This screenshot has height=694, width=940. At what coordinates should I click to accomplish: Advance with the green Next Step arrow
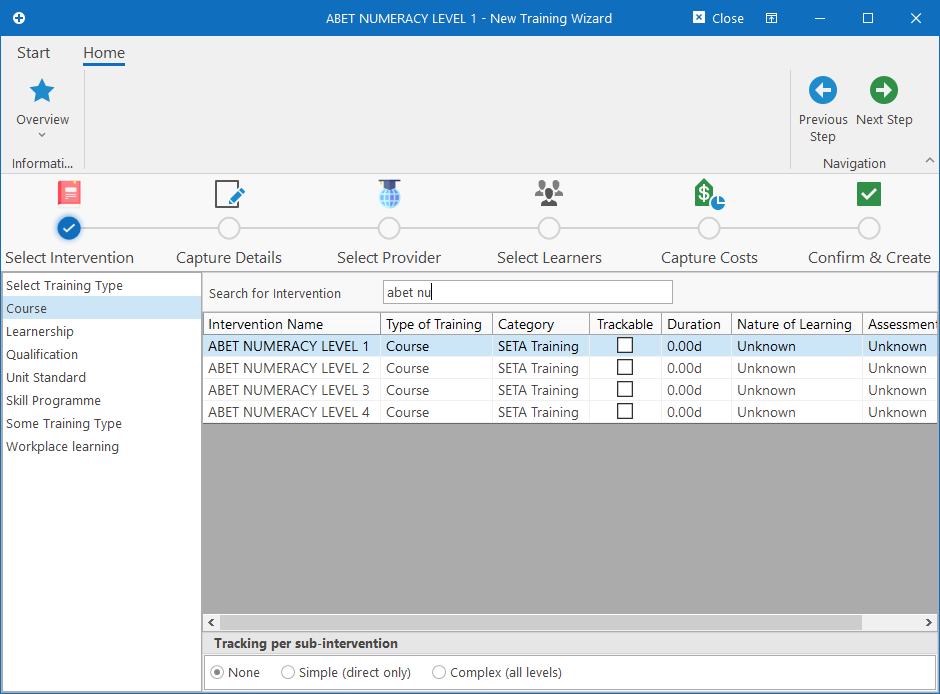884,90
